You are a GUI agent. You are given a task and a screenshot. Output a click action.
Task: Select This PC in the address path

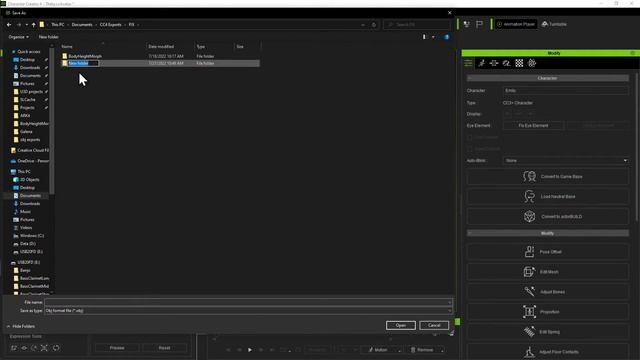58,24
